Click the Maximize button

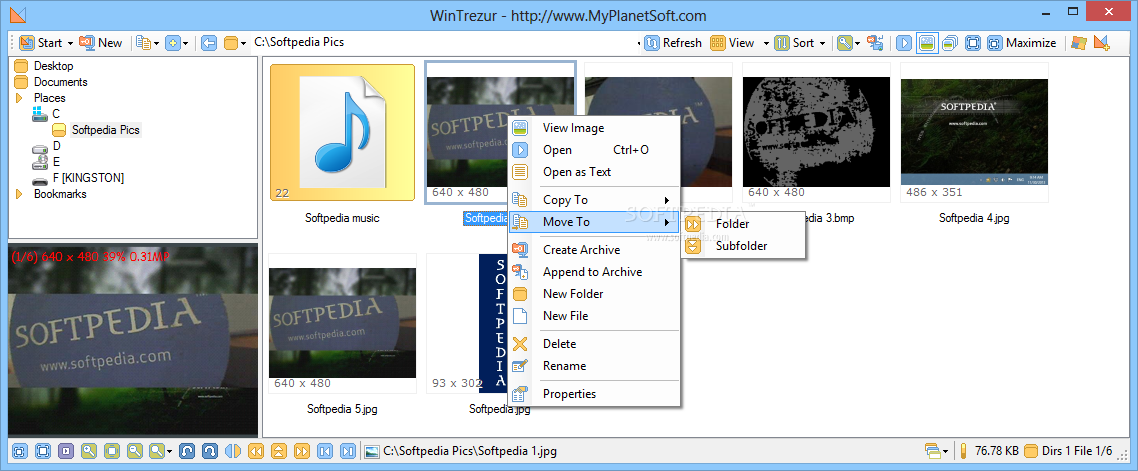point(1022,43)
